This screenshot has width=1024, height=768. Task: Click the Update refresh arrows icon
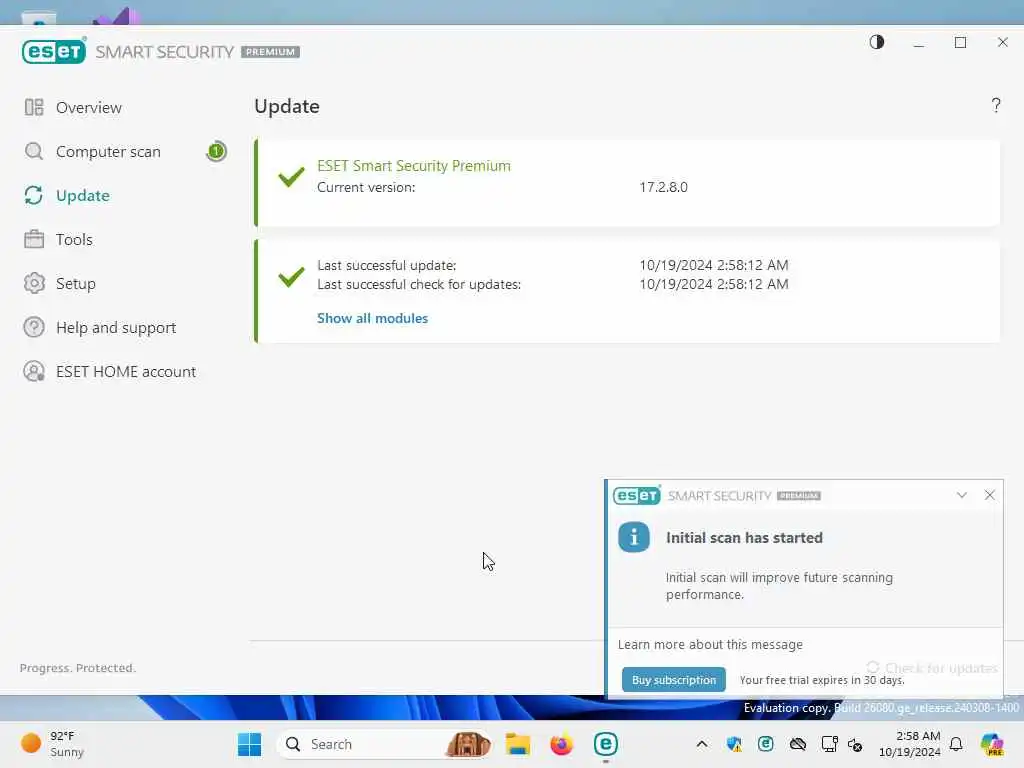34,195
